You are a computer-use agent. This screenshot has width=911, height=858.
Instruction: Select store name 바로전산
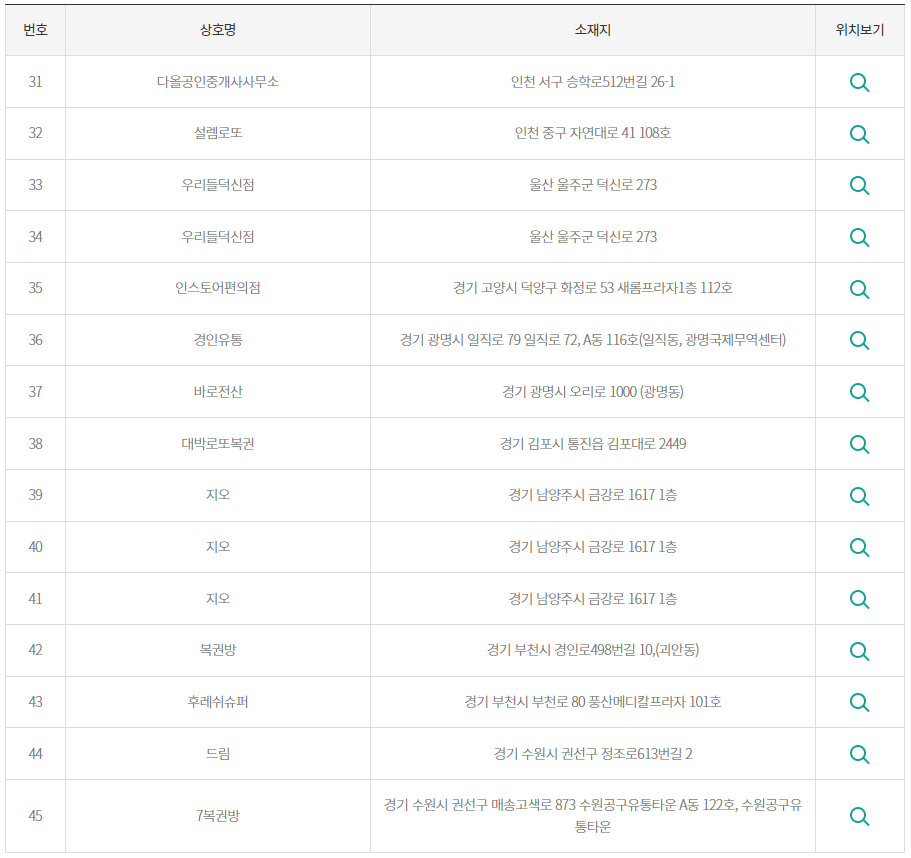(218, 392)
